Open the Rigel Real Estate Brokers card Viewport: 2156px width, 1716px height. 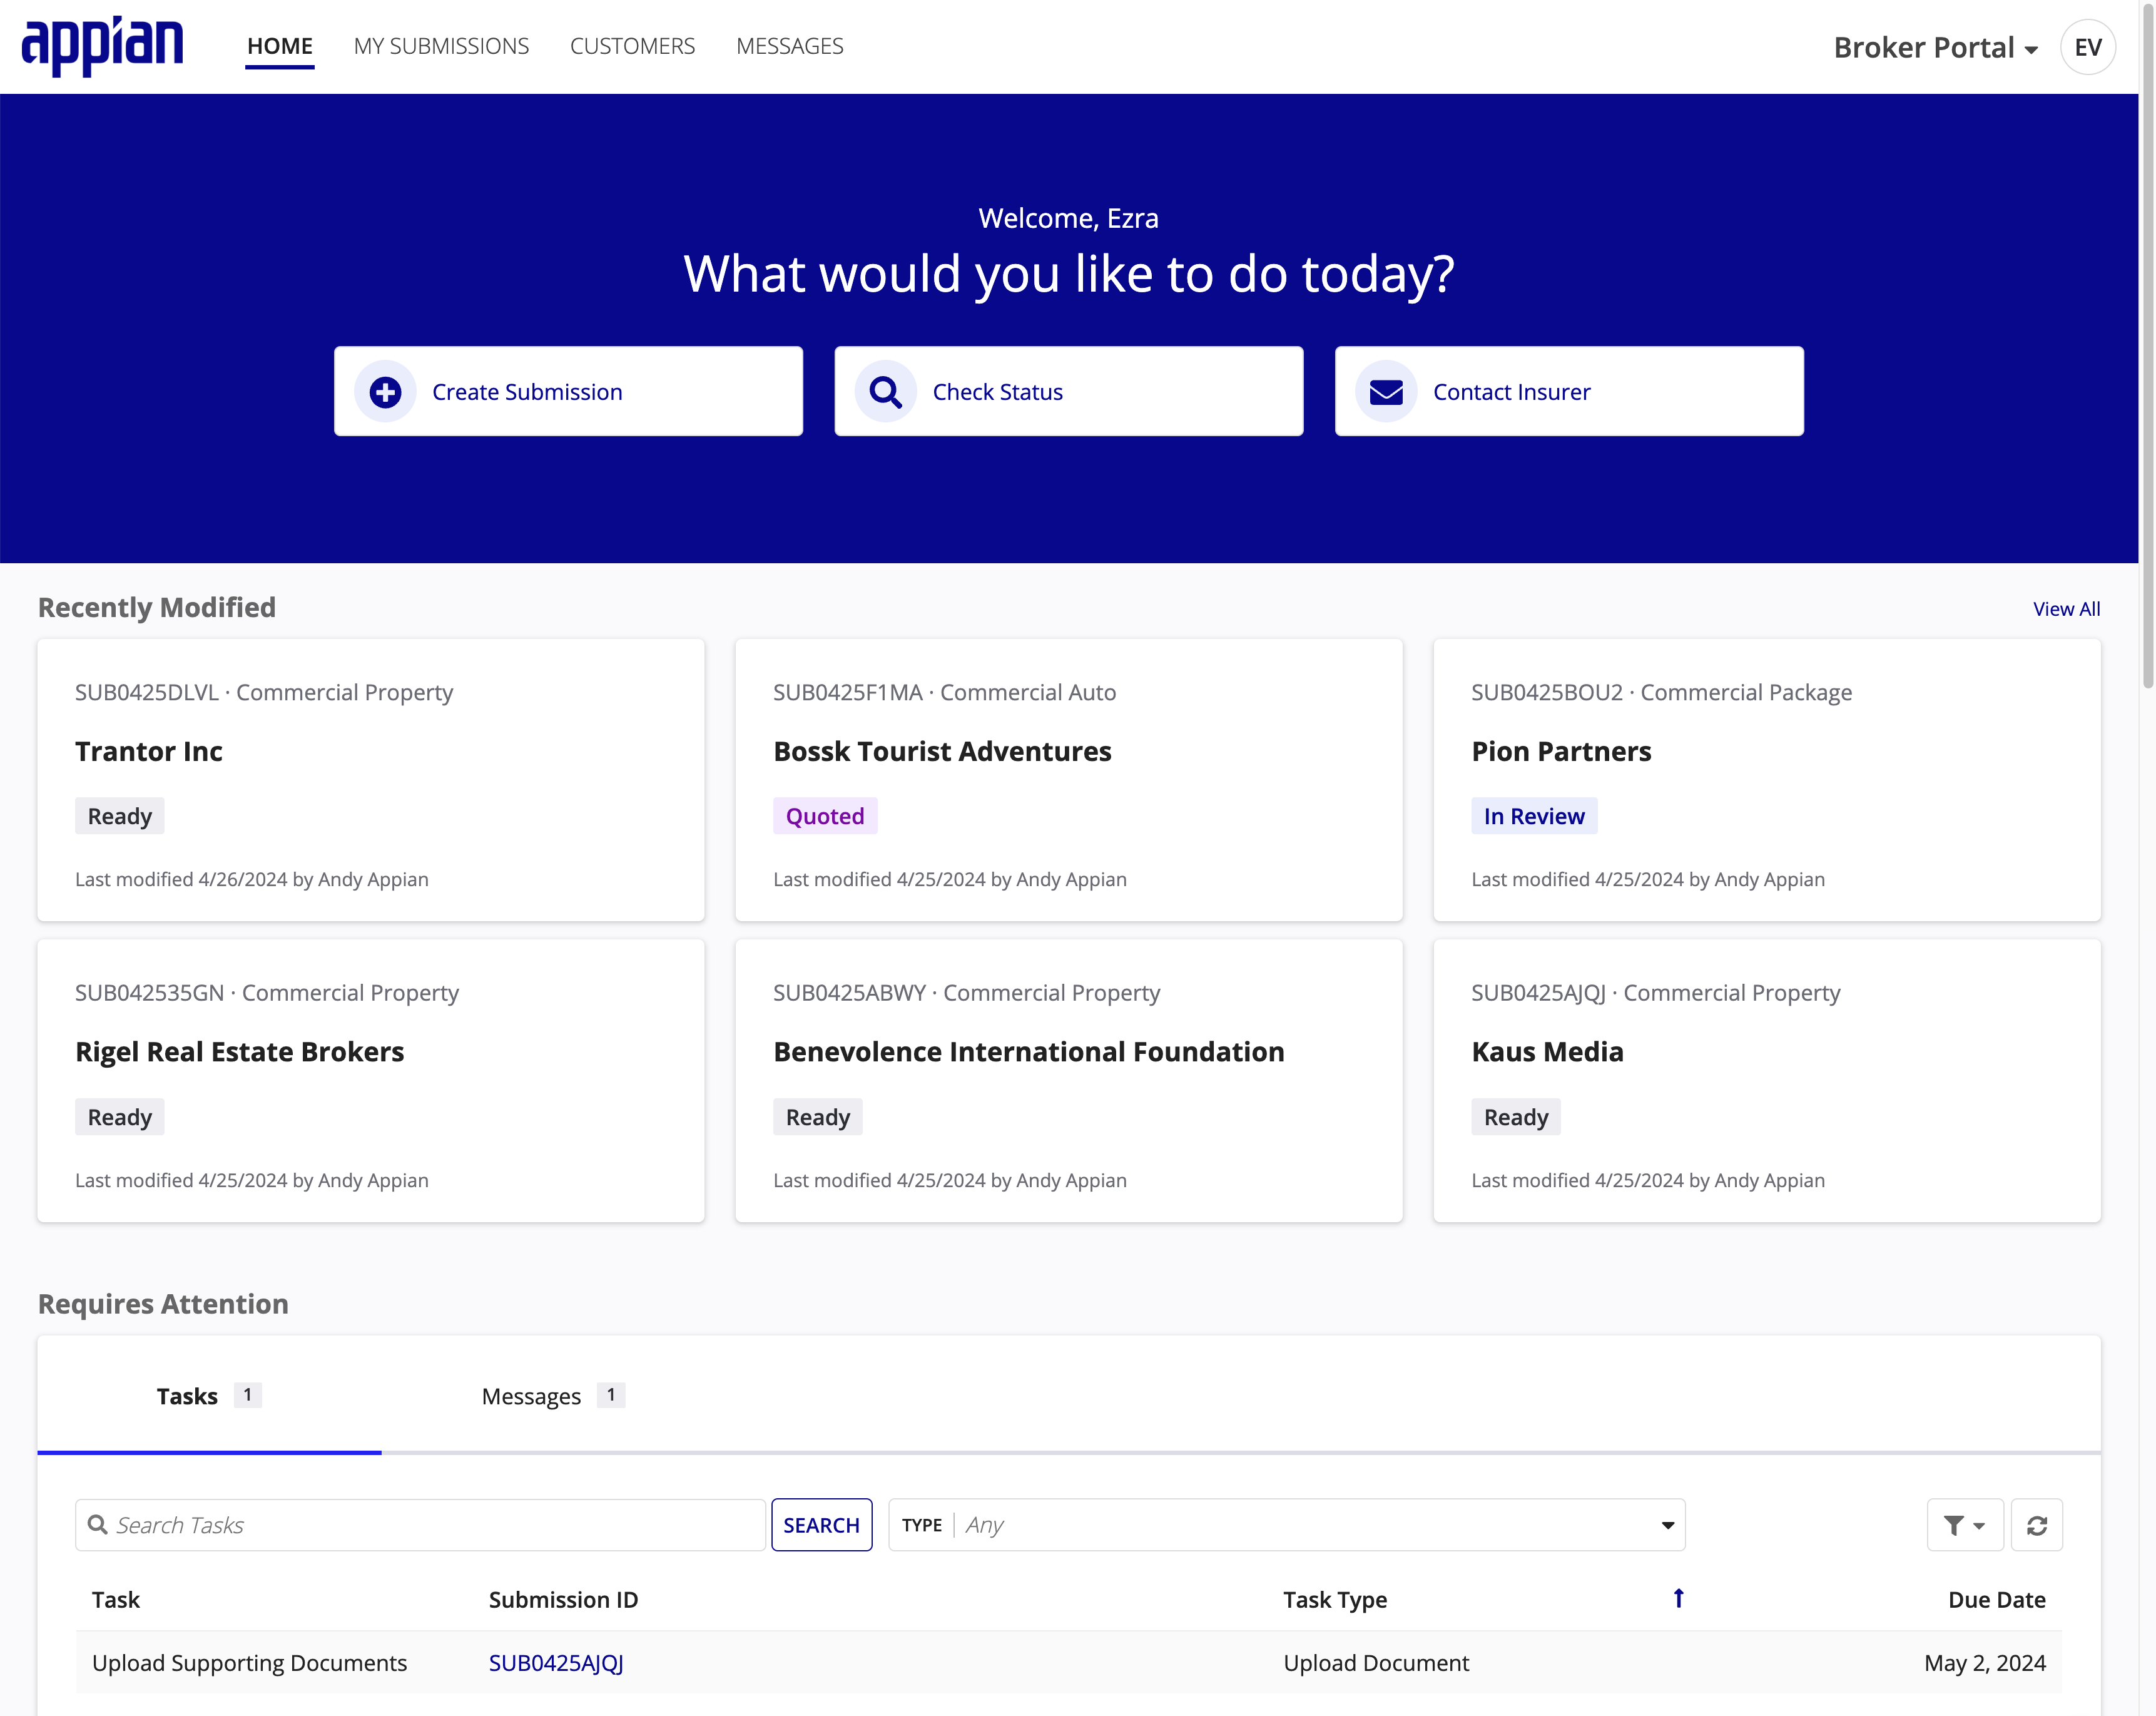coord(371,1081)
